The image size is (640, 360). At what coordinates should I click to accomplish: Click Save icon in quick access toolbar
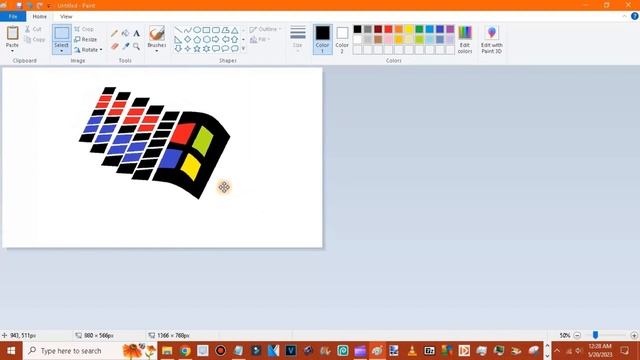(x=19, y=6)
